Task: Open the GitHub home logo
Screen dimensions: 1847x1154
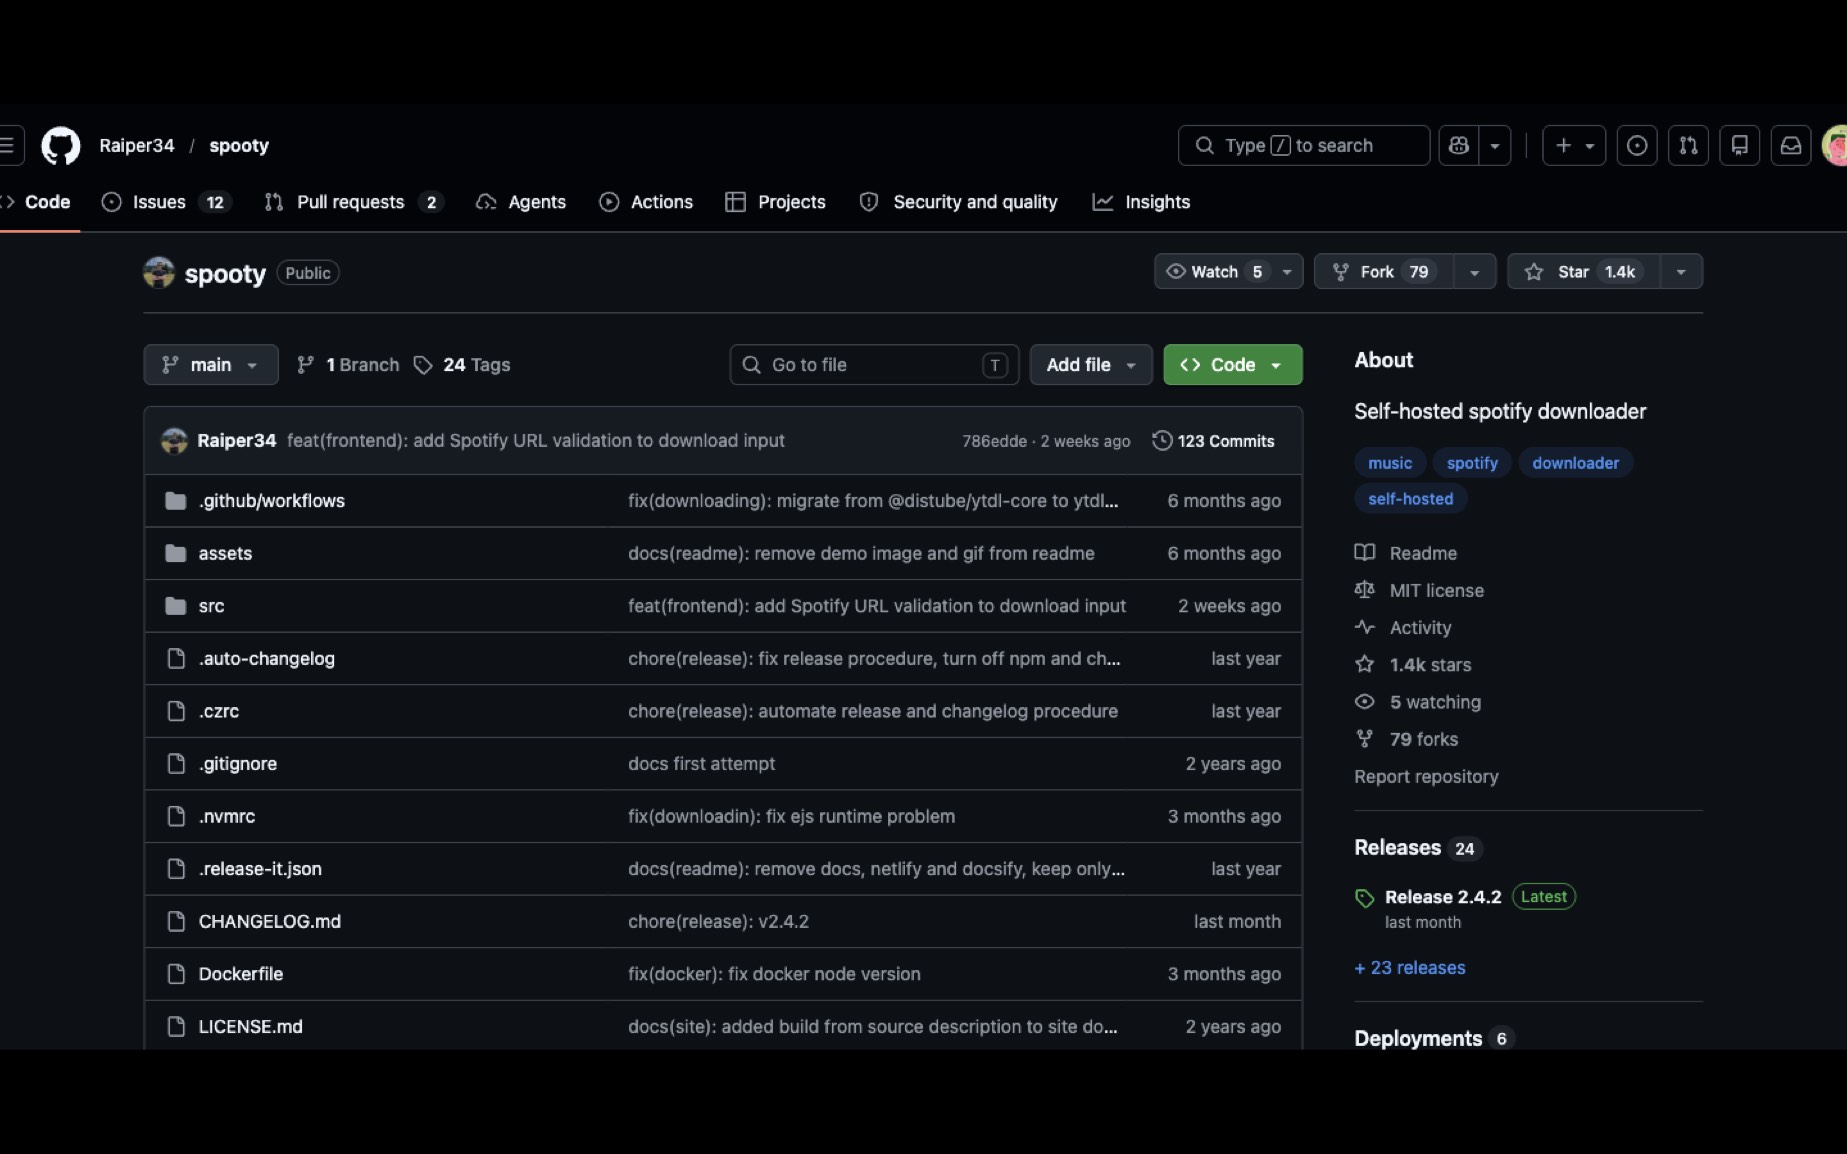Action: tap(60, 146)
